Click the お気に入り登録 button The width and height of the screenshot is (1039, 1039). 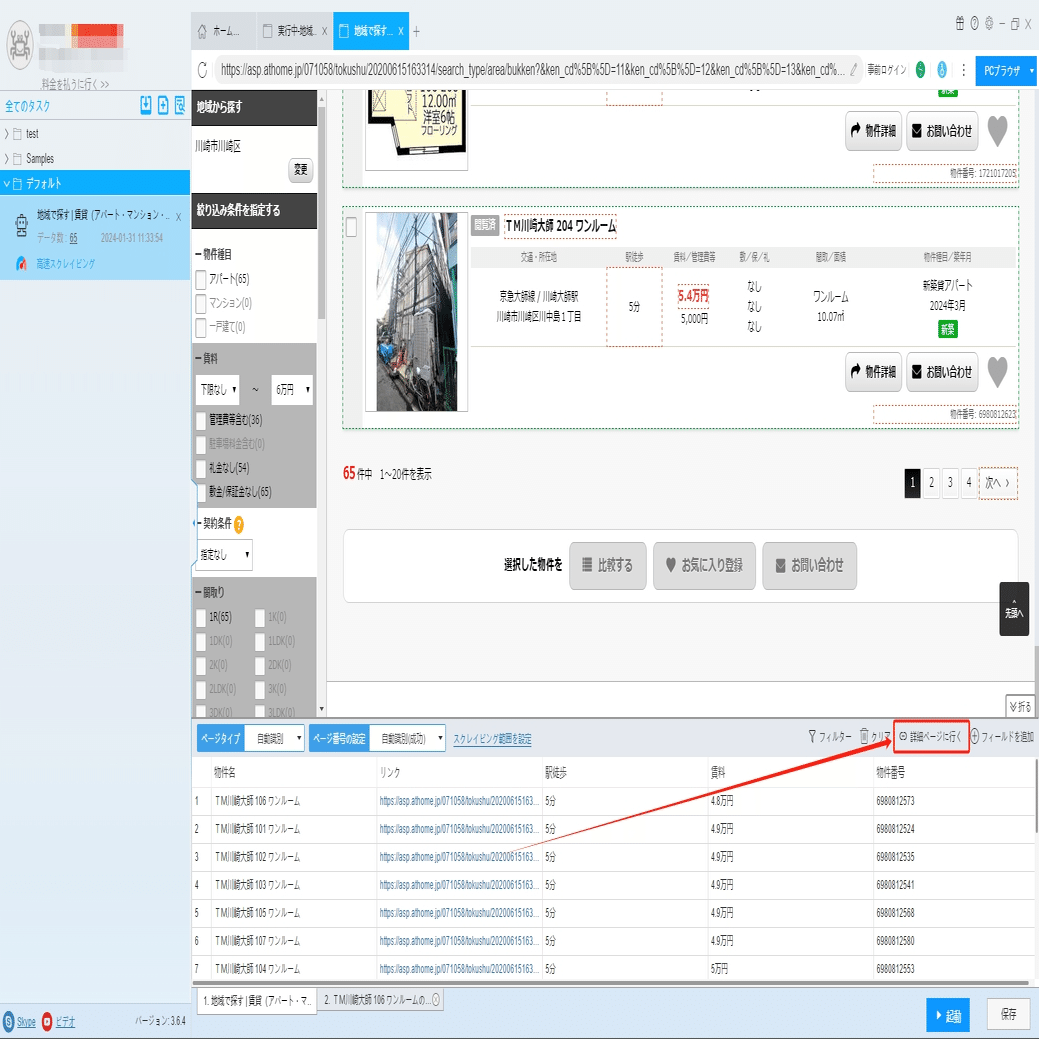(x=704, y=565)
